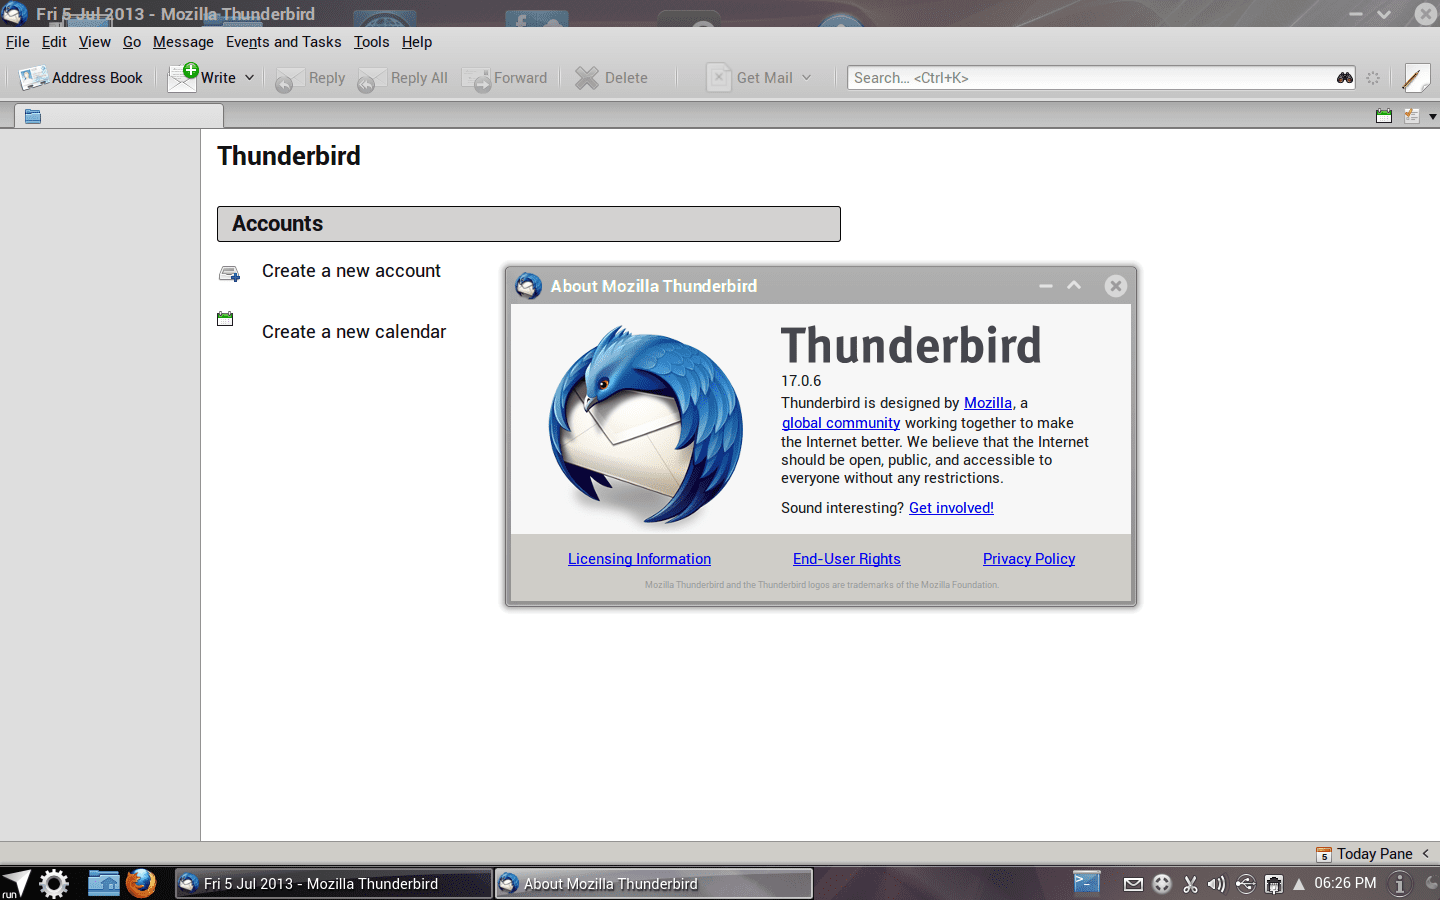Click the activity spinner throbber icon
1440x900 pixels.
1373,78
